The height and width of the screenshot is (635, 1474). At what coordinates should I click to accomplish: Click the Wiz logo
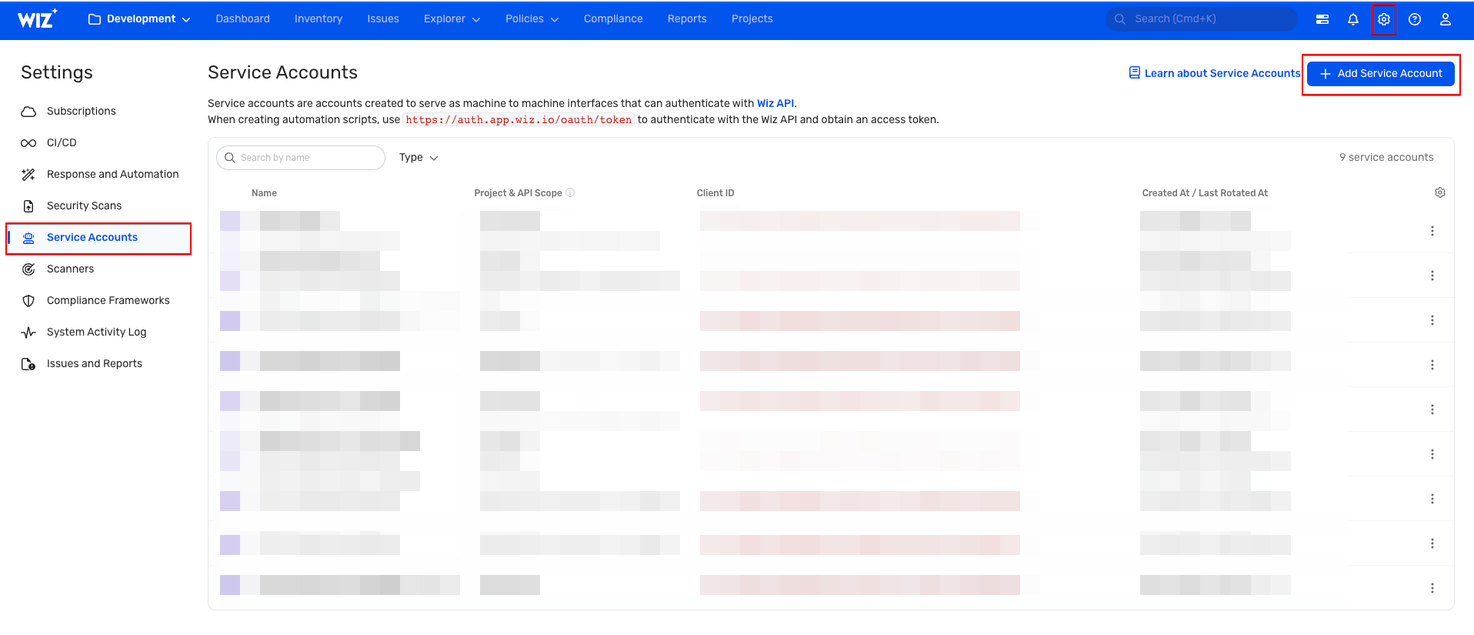(x=37, y=18)
